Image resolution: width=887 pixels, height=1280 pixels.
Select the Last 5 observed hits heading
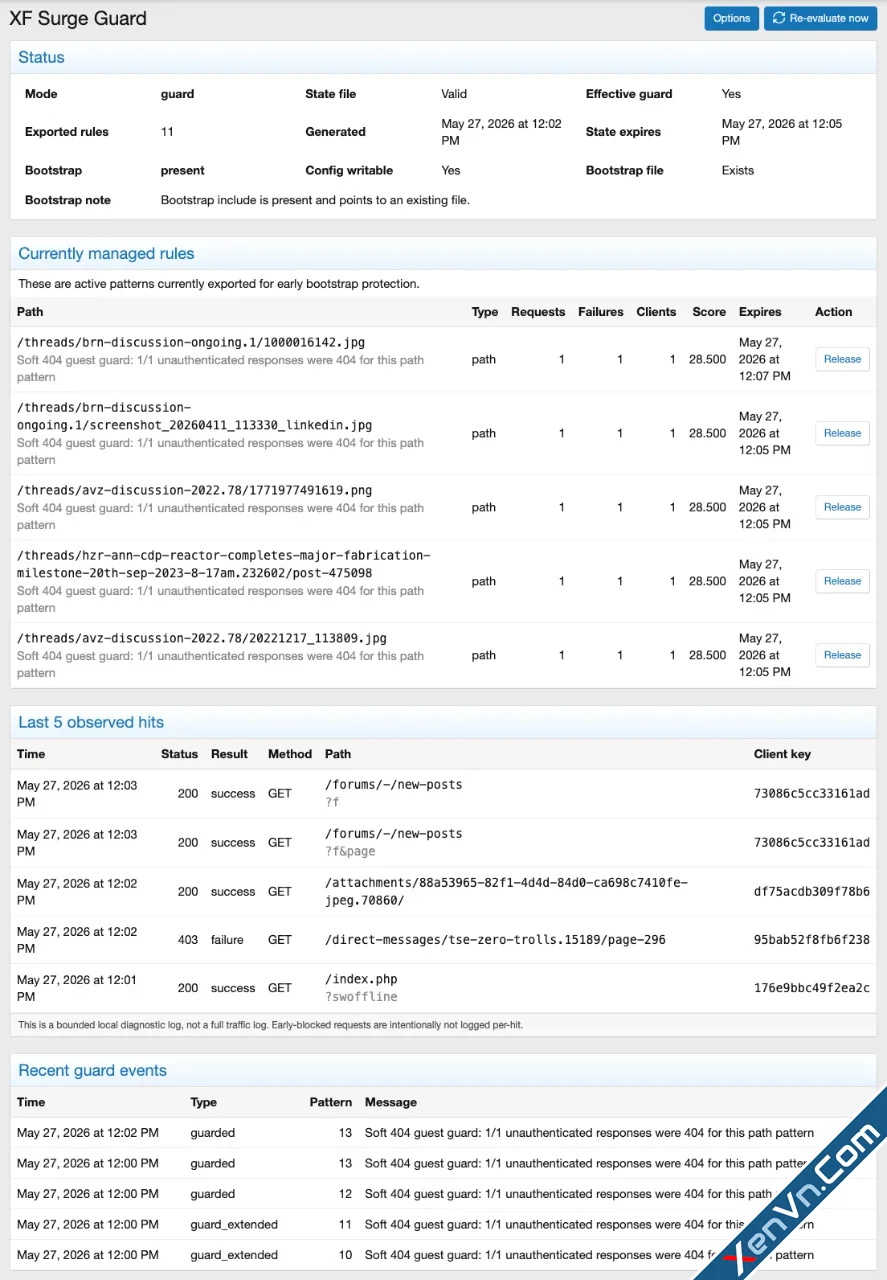(91, 722)
